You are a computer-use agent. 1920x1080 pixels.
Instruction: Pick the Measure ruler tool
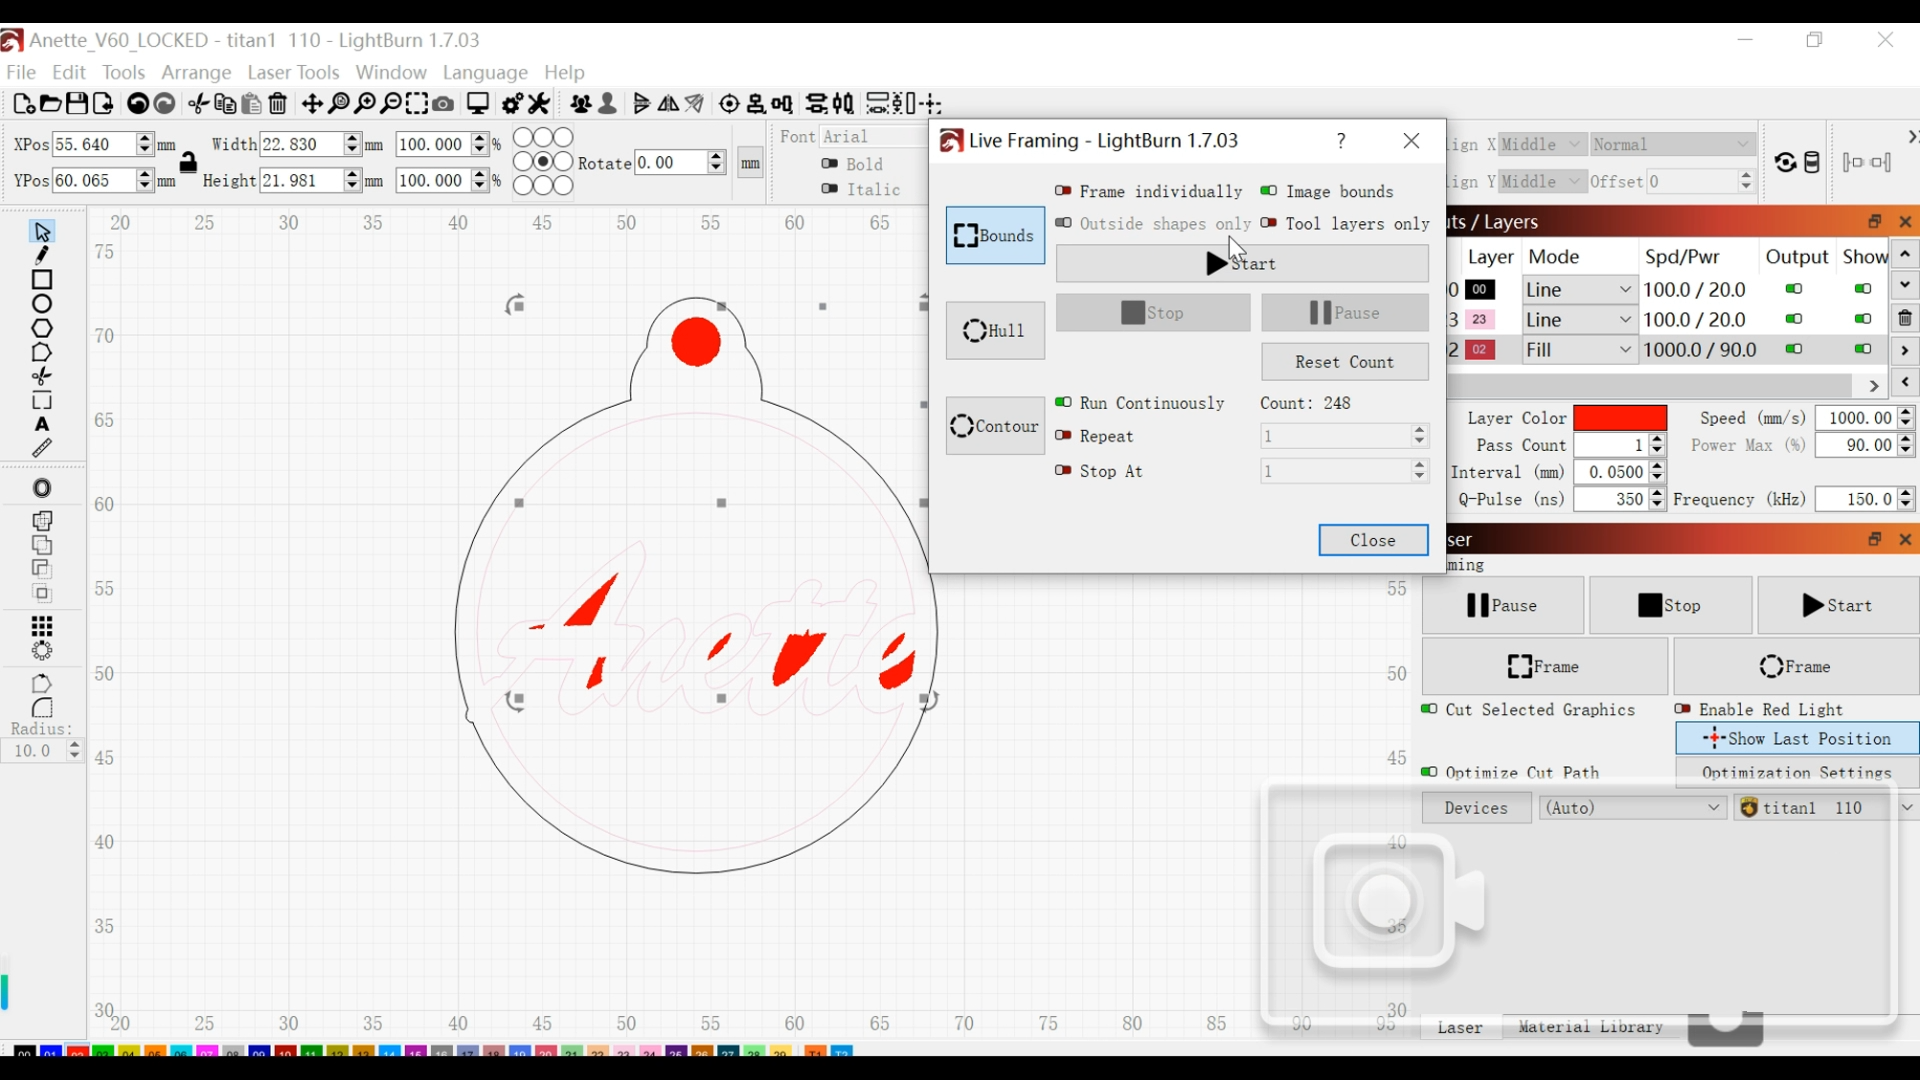point(42,449)
